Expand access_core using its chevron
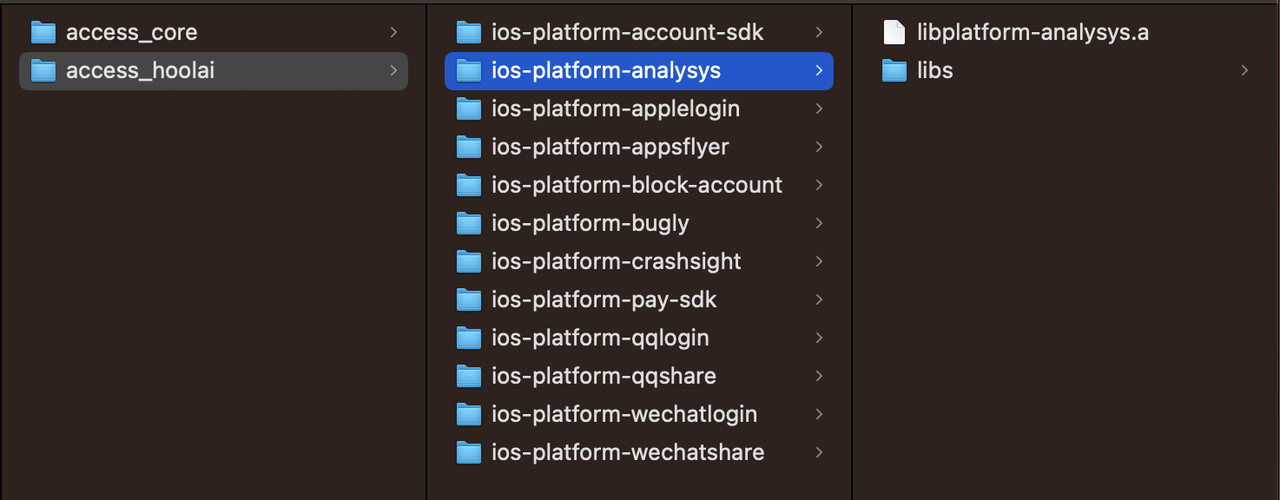1280x500 pixels. pyautogui.click(x=394, y=32)
